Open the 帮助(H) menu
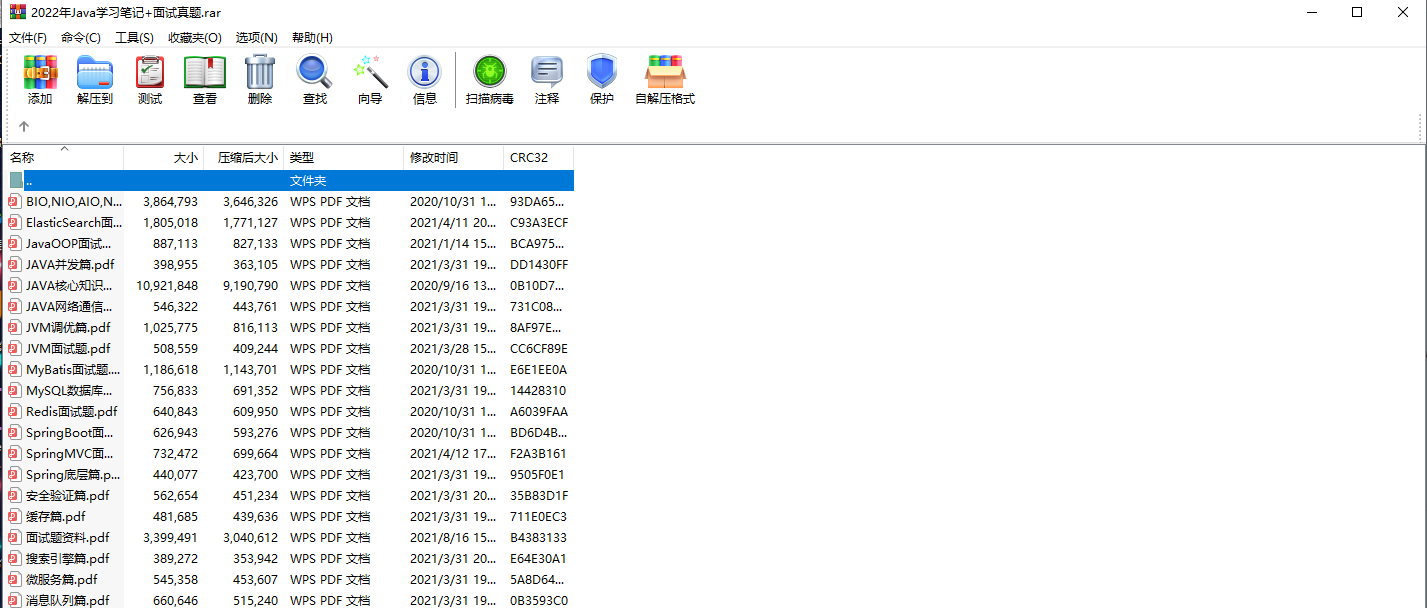 coord(312,37)
